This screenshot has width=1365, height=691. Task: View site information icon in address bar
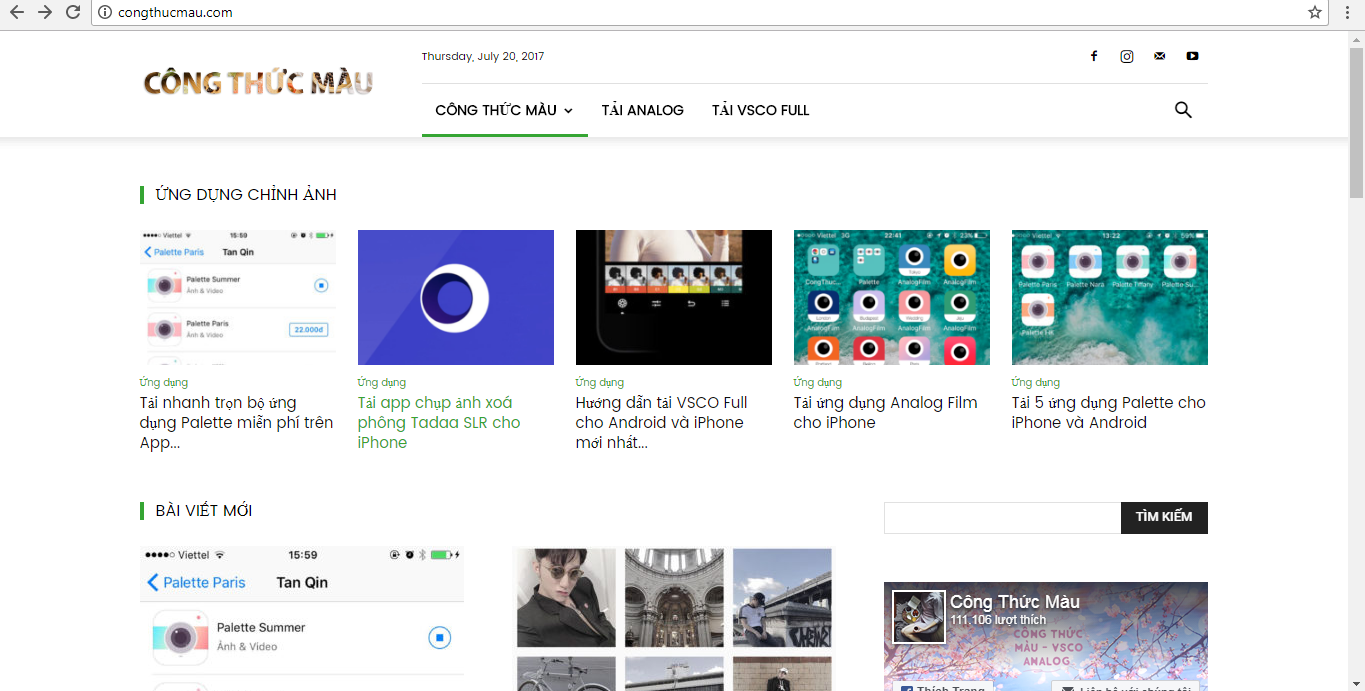pos(104,12)
